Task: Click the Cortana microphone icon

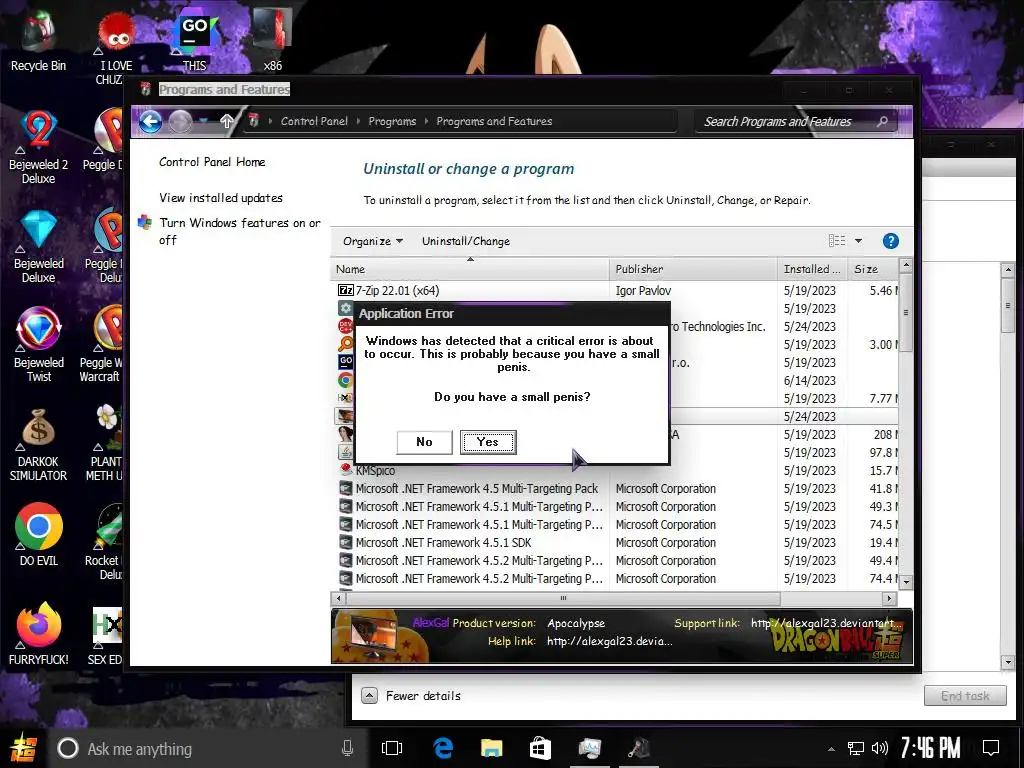Action: (347, 748)
